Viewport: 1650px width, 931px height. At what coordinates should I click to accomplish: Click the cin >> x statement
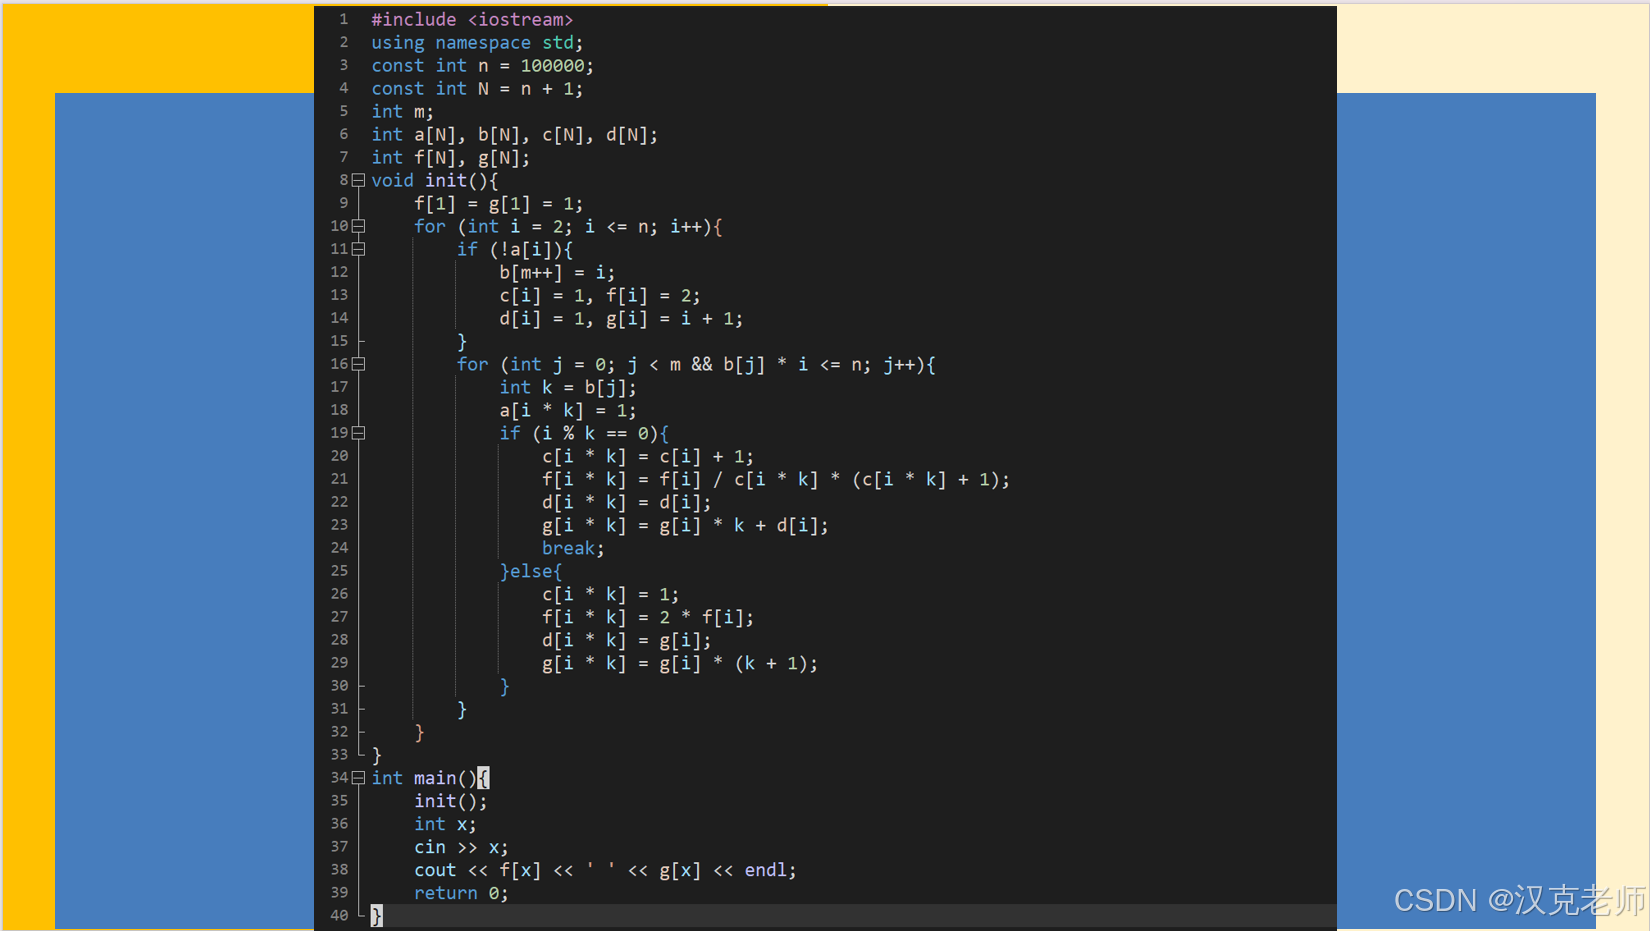pos(460,847)
